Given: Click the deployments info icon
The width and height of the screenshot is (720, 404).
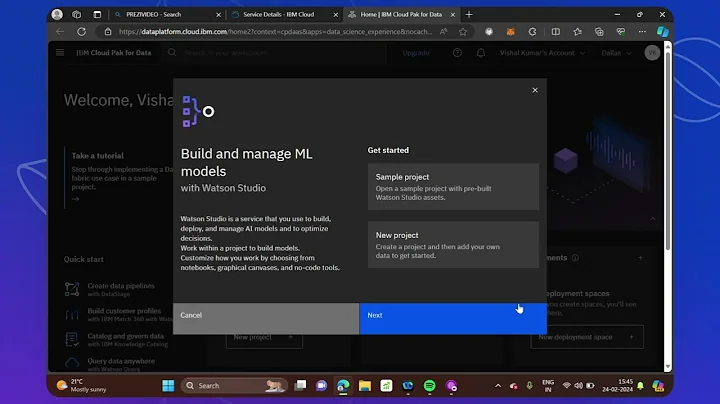Looking at the screenshot, I should (575, 258).
